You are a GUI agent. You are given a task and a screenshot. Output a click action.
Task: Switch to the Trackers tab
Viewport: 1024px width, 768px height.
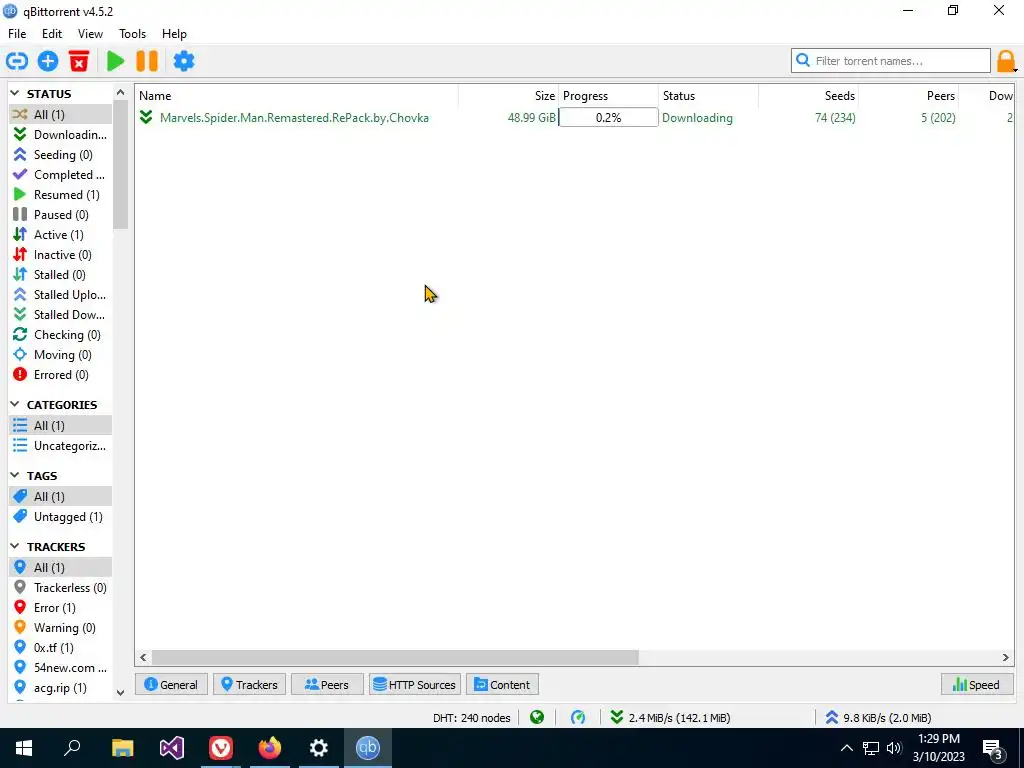(x=249, y=685)
